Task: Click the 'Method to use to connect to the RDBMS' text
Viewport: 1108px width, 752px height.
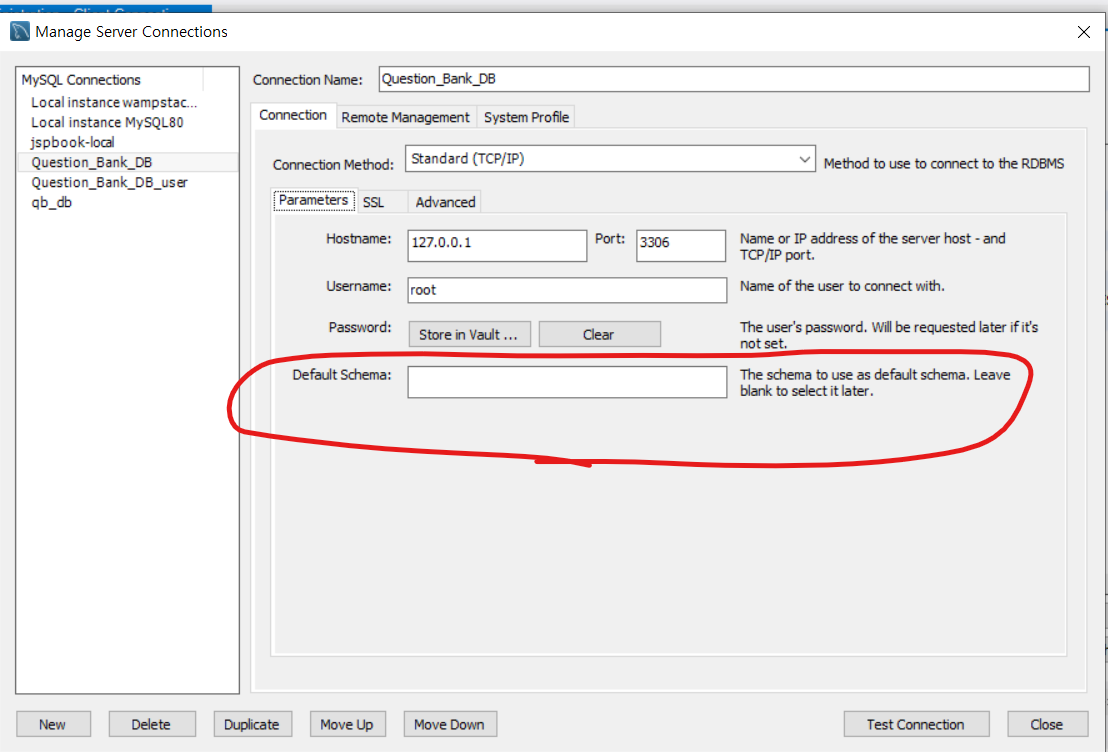Action: click(943, 163)
